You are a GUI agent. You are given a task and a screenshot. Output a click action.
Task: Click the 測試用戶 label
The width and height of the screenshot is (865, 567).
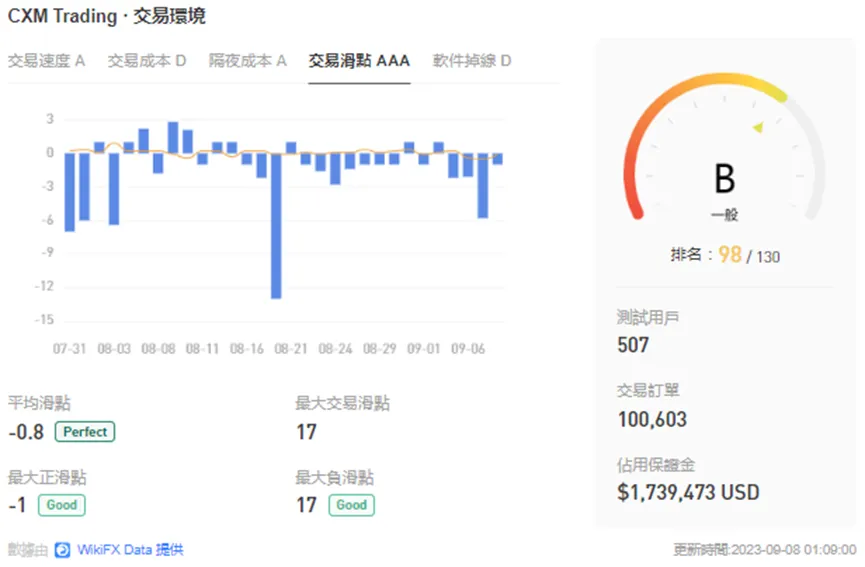point(648,318)
